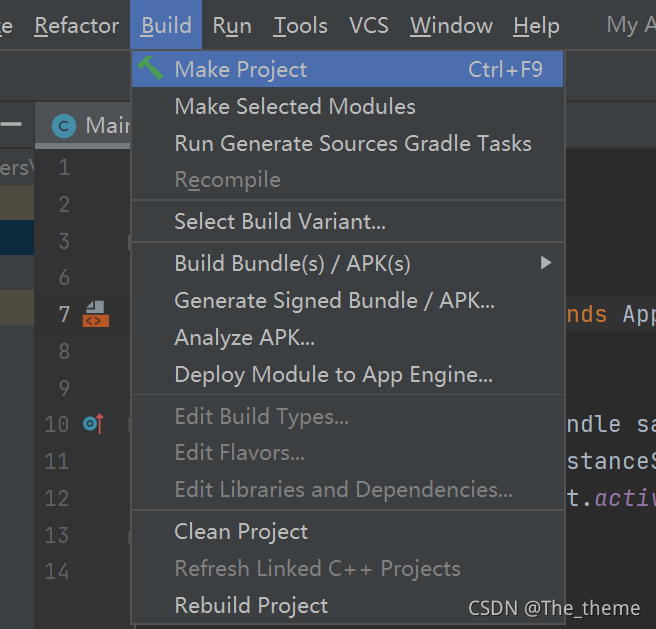Viewport: 656px width, 629px height.
Task: Open the Refactor menu
Action: (77, 26)
